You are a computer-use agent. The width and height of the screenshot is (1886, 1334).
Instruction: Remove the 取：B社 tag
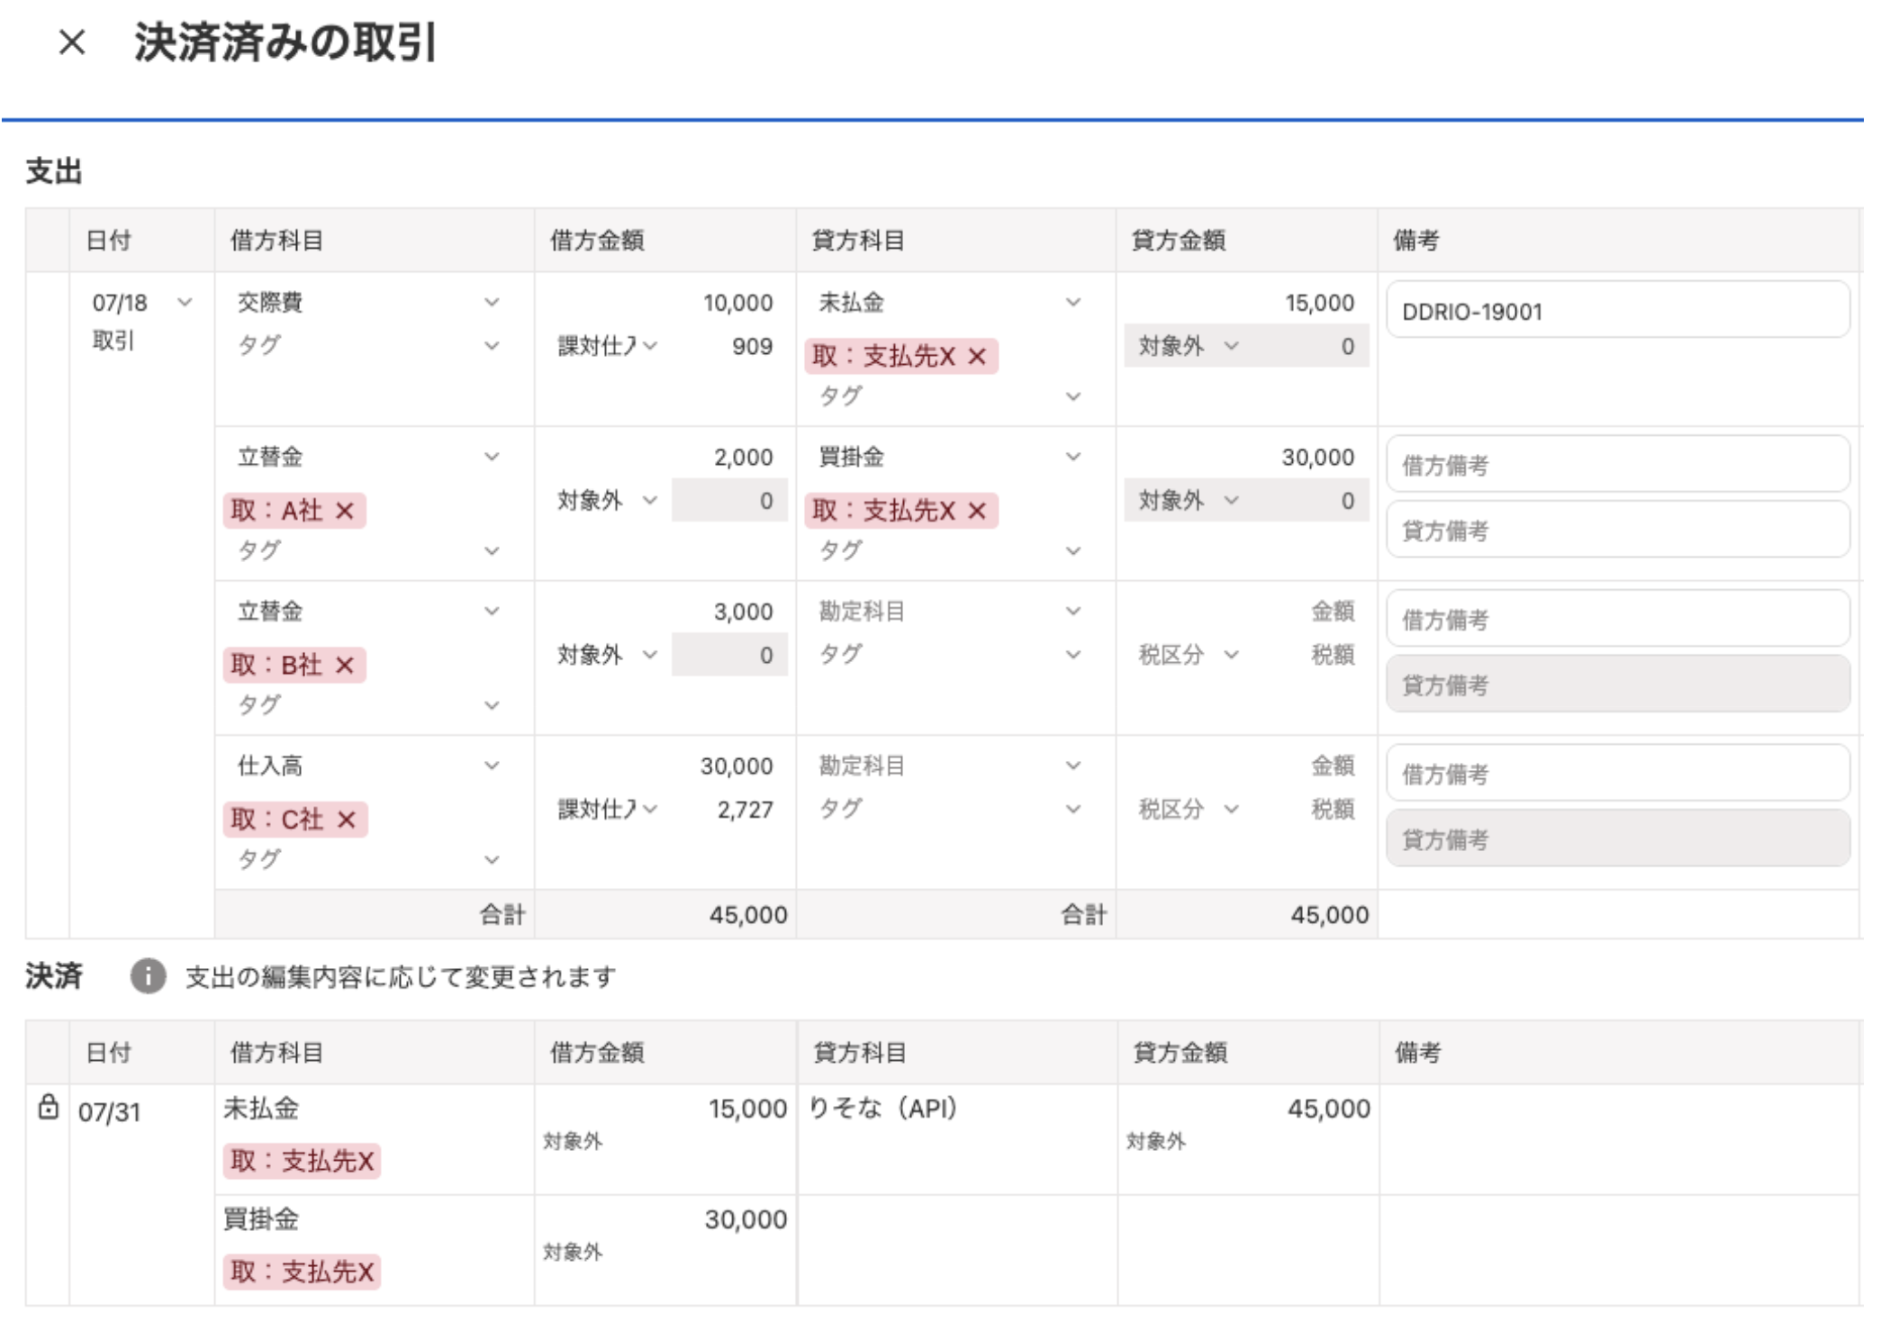coord(345,665)
